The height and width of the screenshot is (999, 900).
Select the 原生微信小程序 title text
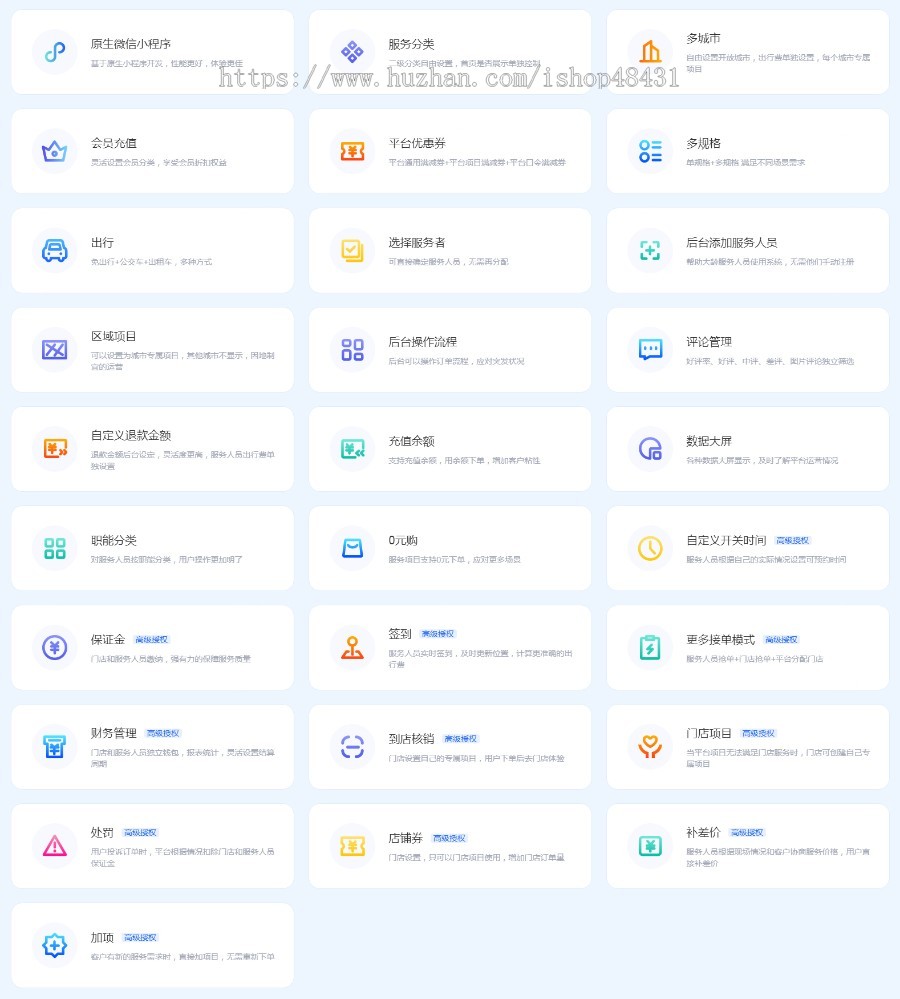click(x=131, y=44)
